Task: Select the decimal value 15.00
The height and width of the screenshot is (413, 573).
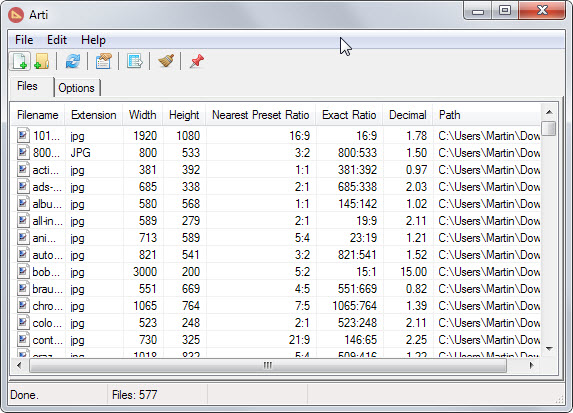Action: [413, 272]
